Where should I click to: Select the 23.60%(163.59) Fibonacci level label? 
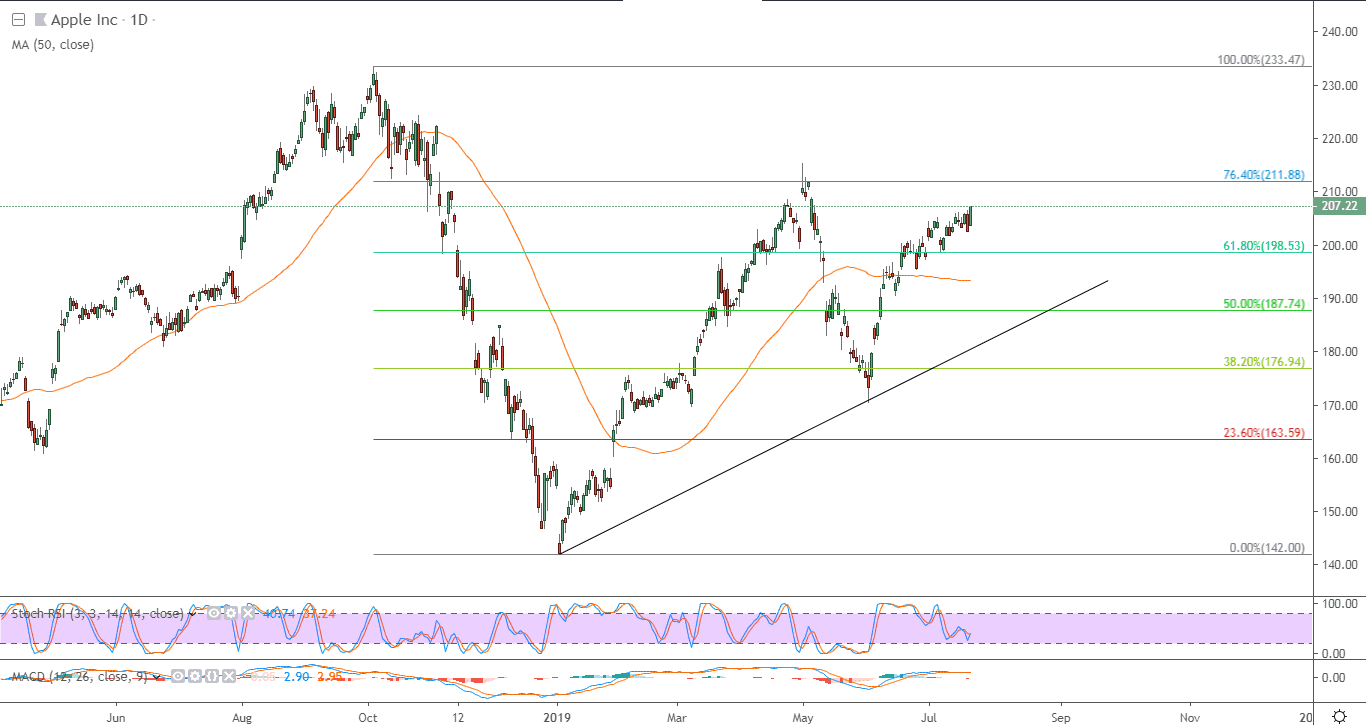[1264, 432]
